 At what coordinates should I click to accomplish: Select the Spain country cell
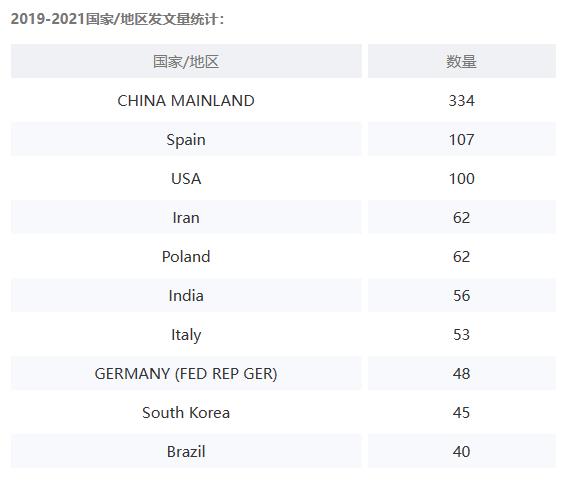(186, 139)
